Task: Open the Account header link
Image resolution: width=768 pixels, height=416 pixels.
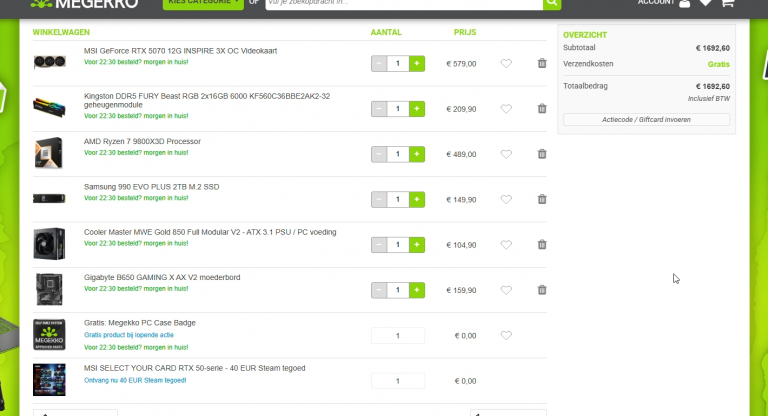Action: (x=656, y=2)
